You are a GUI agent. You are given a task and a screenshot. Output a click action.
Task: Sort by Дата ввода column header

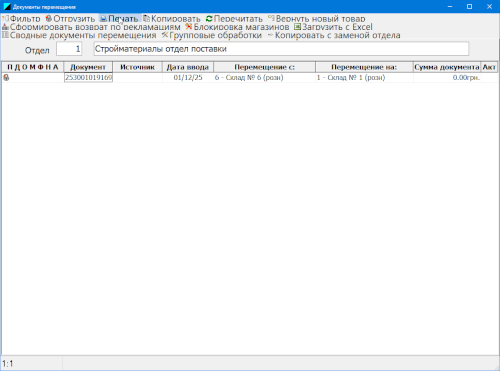pyautogui.click(x=188, y=67)
